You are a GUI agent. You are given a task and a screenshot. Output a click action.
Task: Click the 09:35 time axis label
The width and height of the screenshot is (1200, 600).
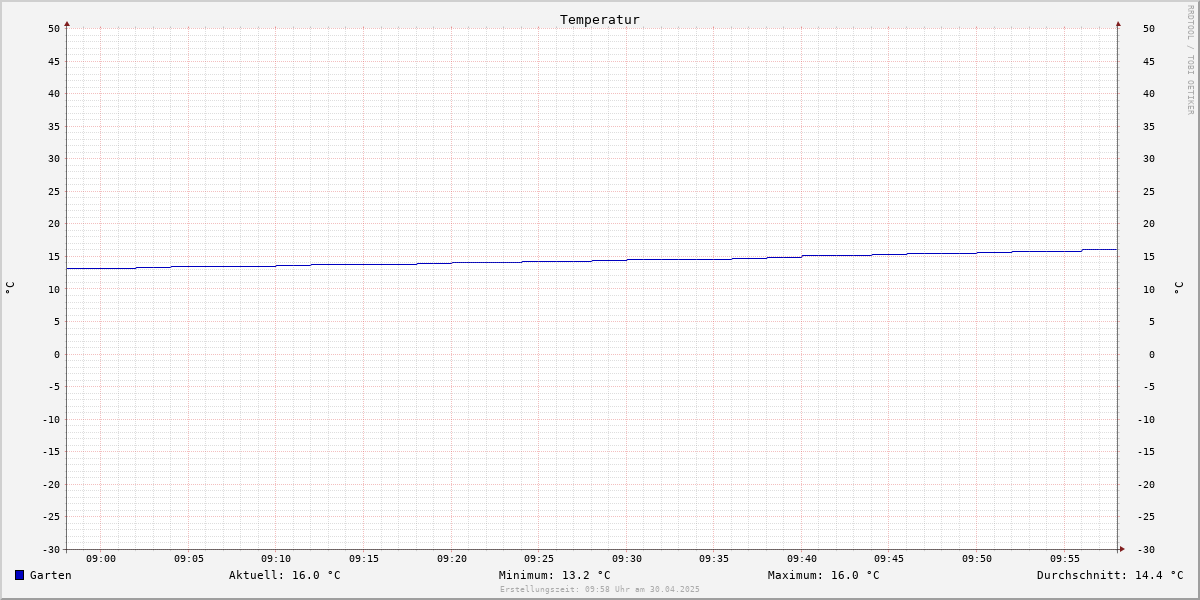[715, 558]
